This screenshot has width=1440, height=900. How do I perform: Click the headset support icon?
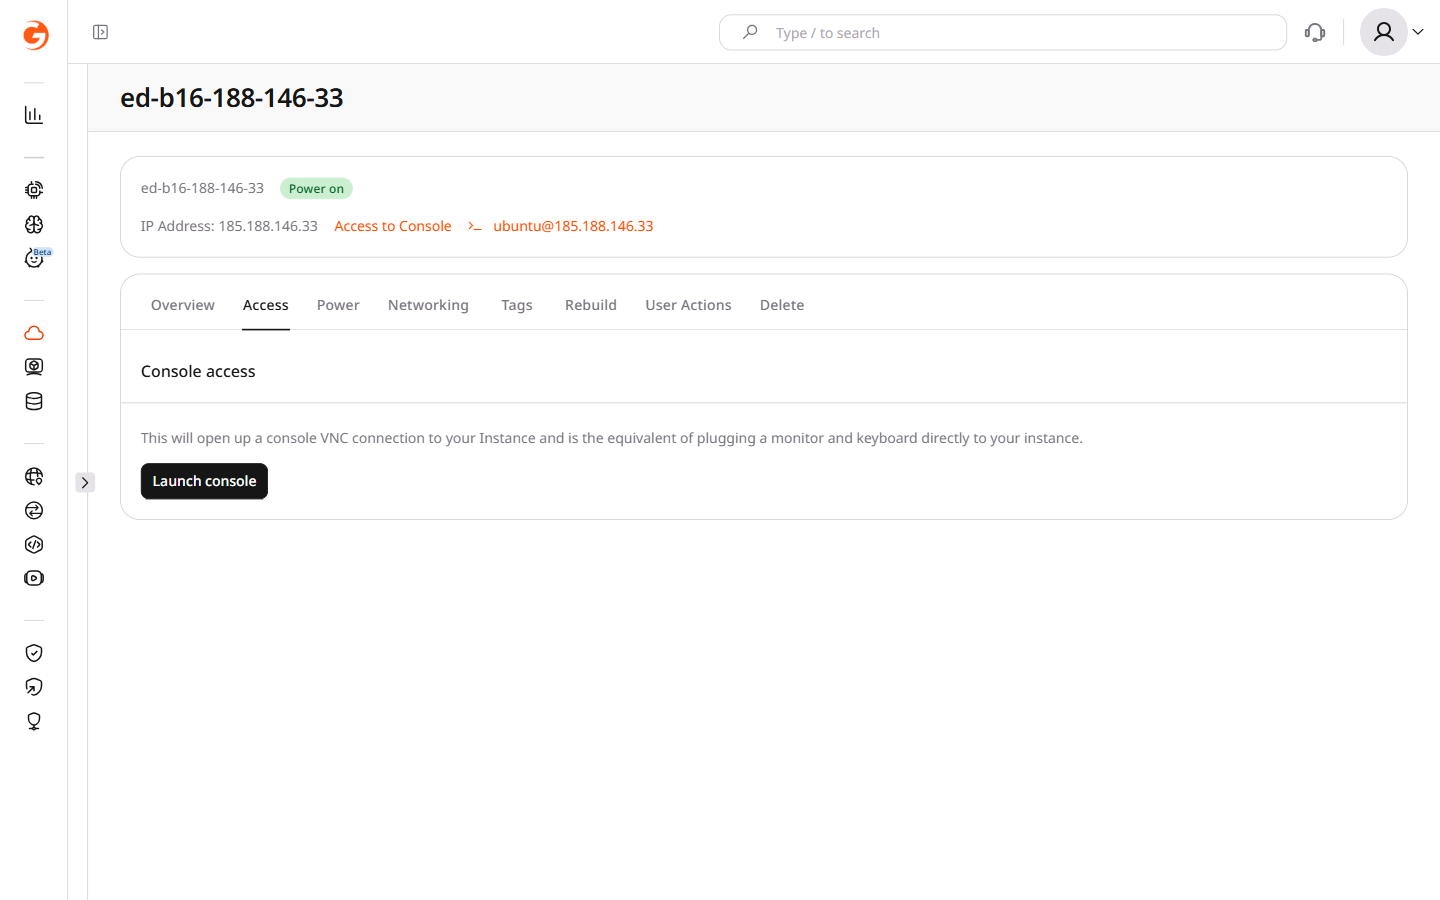click(x=1315, y=32)
